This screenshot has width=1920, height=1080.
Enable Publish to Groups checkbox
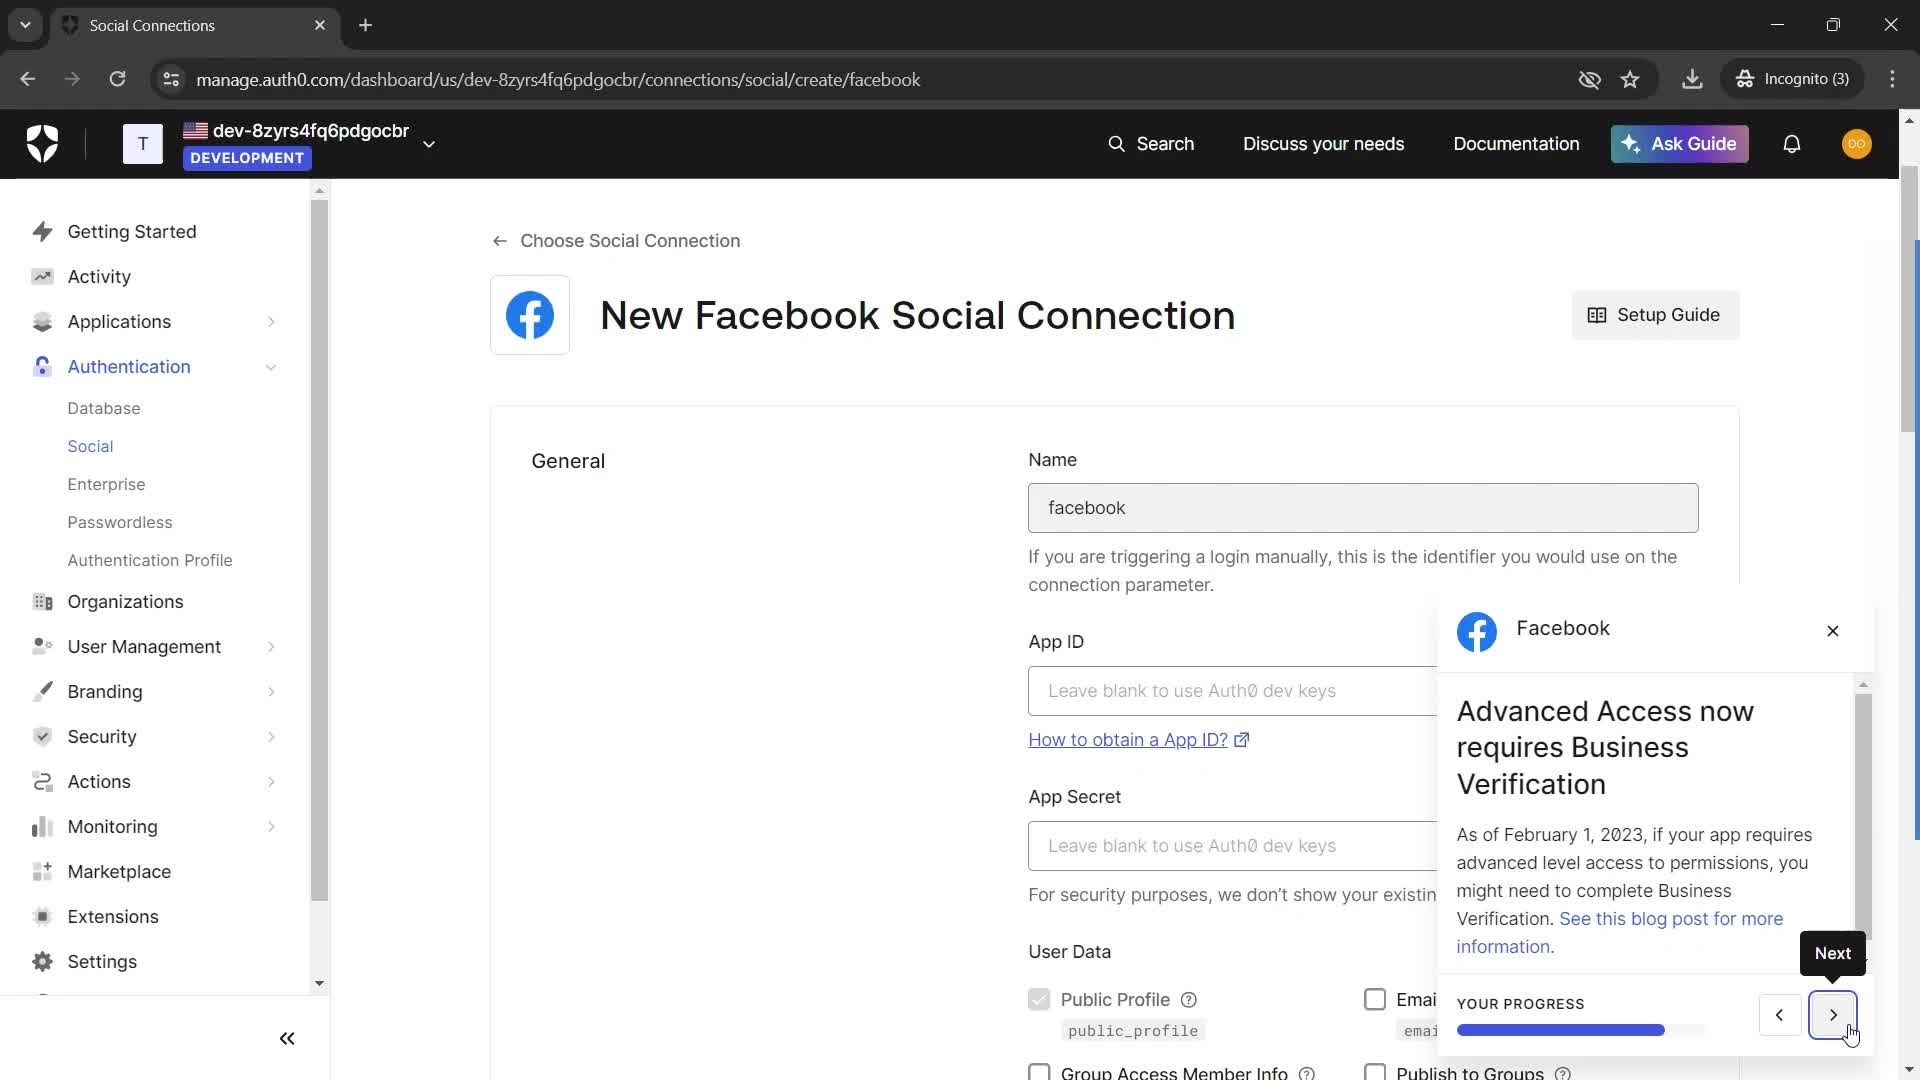tap(1375, 1072)
